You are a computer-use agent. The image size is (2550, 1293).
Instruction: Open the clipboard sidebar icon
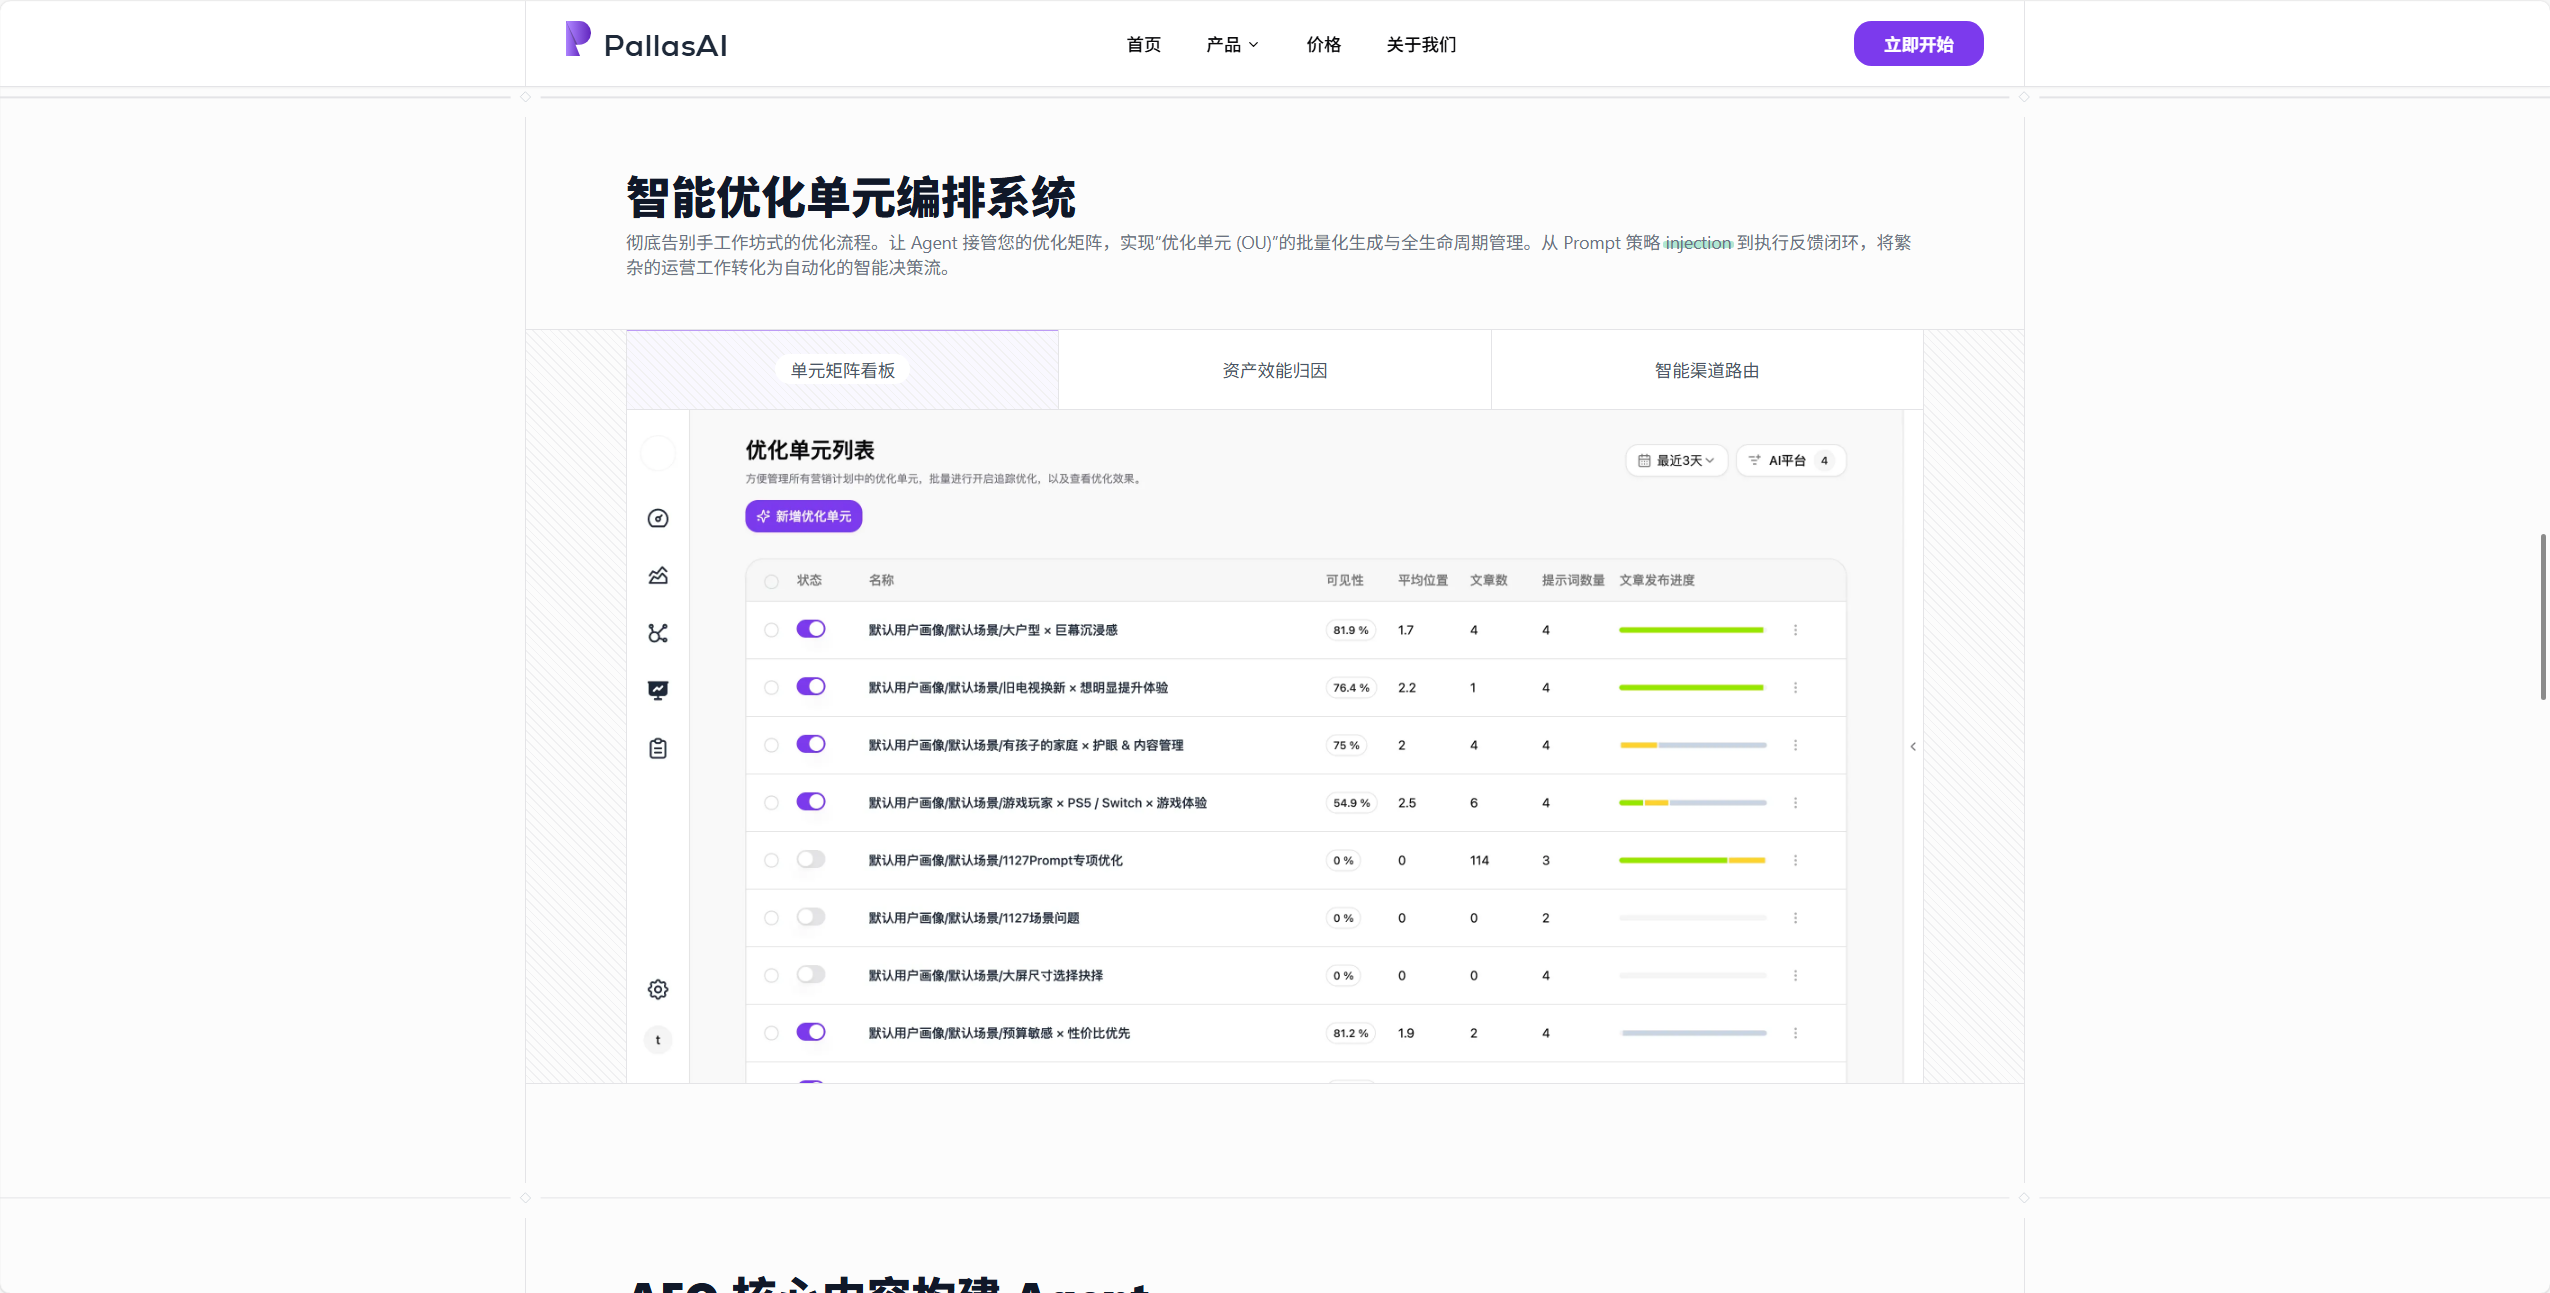tap(658, 748)
